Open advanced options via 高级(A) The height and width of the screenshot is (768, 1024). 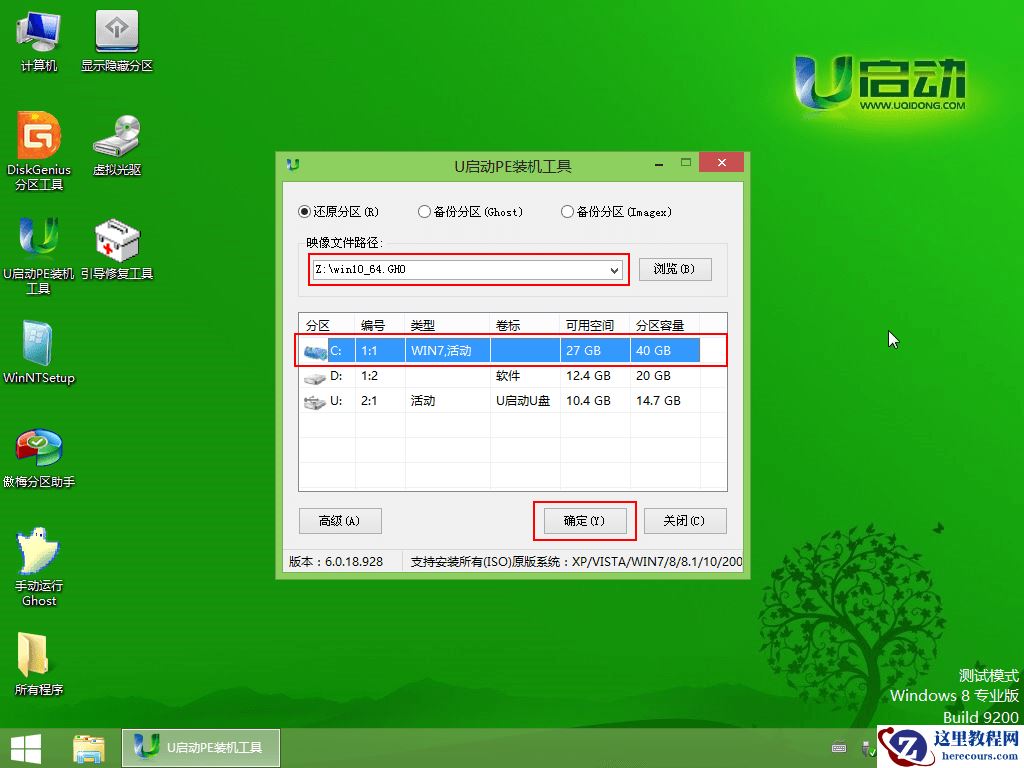pyautogui.click(x=340, y=520)
